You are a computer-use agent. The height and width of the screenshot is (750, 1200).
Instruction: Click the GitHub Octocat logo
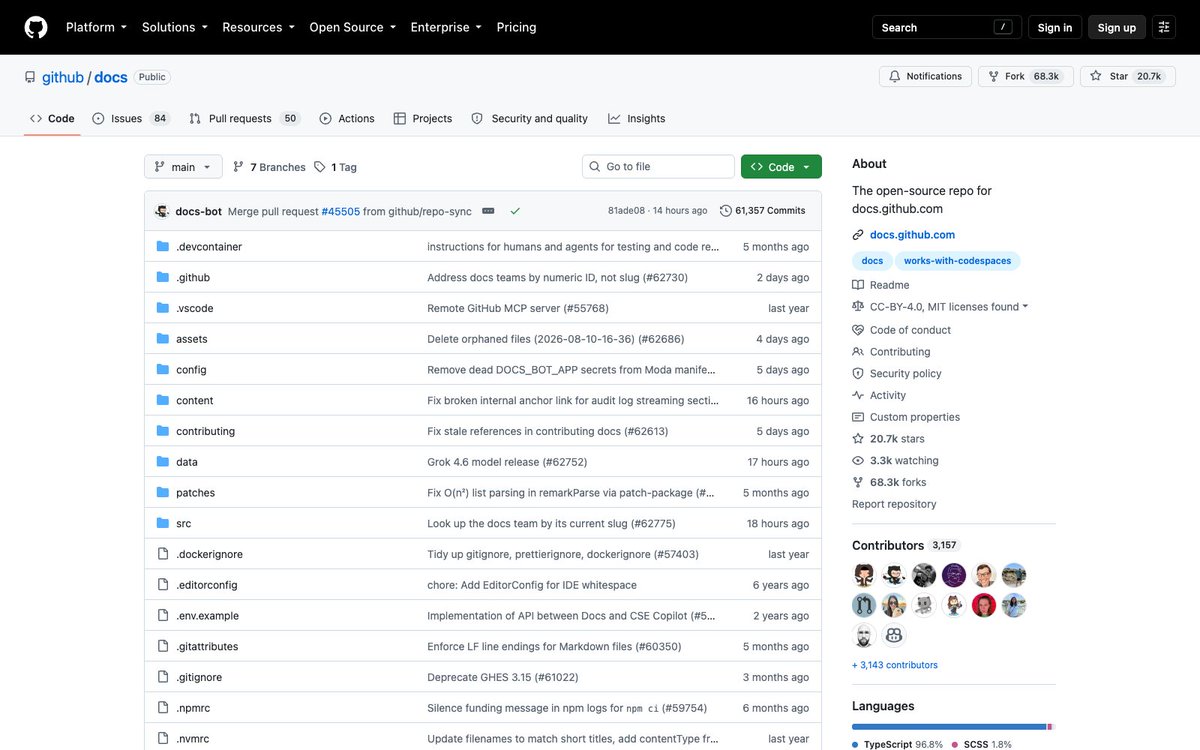tap(36, 27)
